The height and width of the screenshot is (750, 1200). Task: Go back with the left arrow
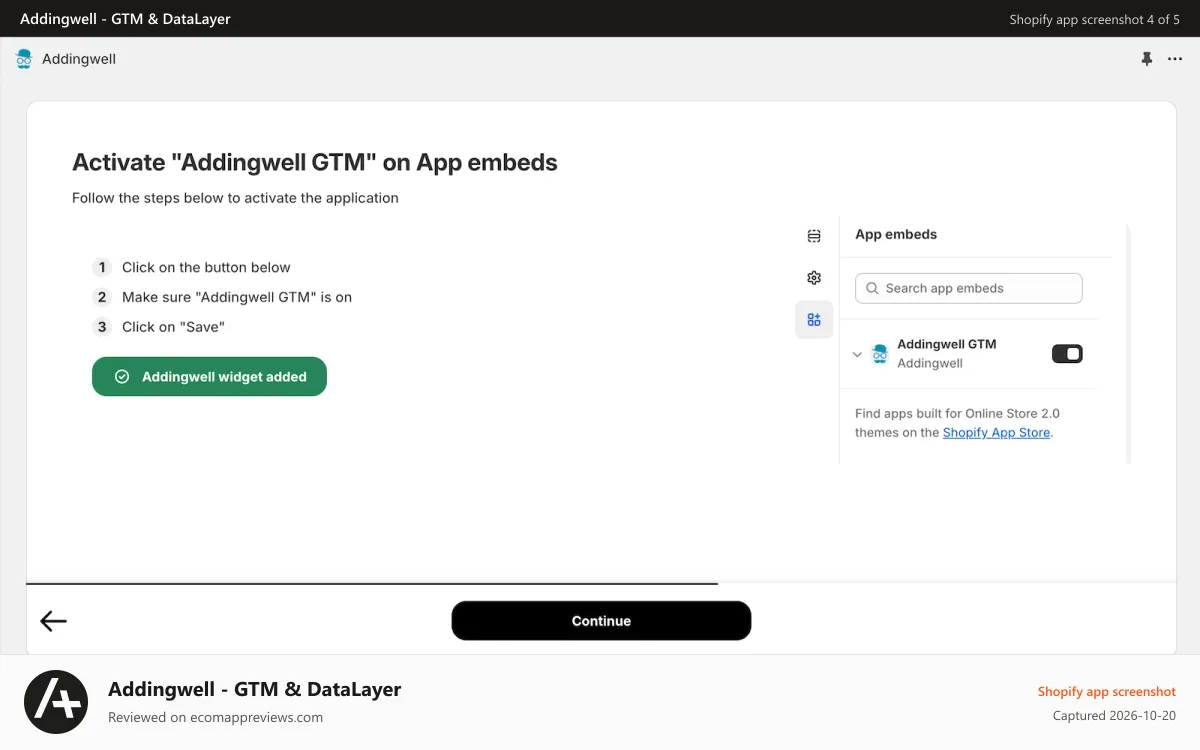(x=54, y=621)
